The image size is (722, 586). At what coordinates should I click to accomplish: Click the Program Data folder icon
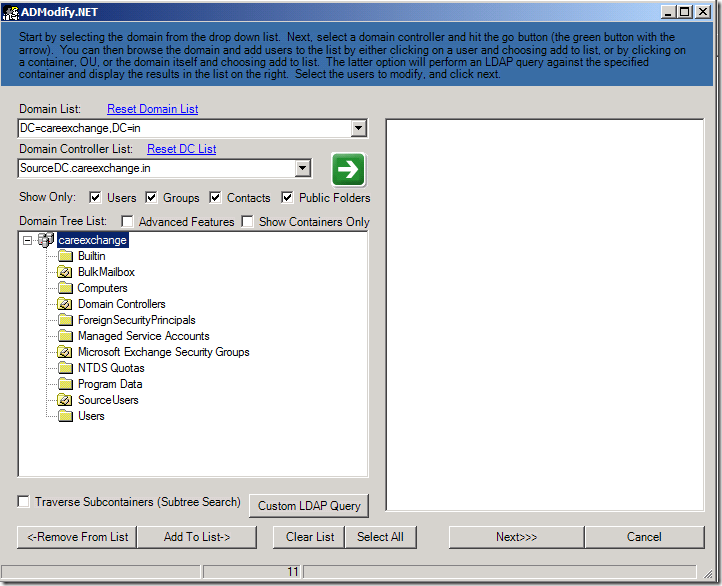(65, 384)
